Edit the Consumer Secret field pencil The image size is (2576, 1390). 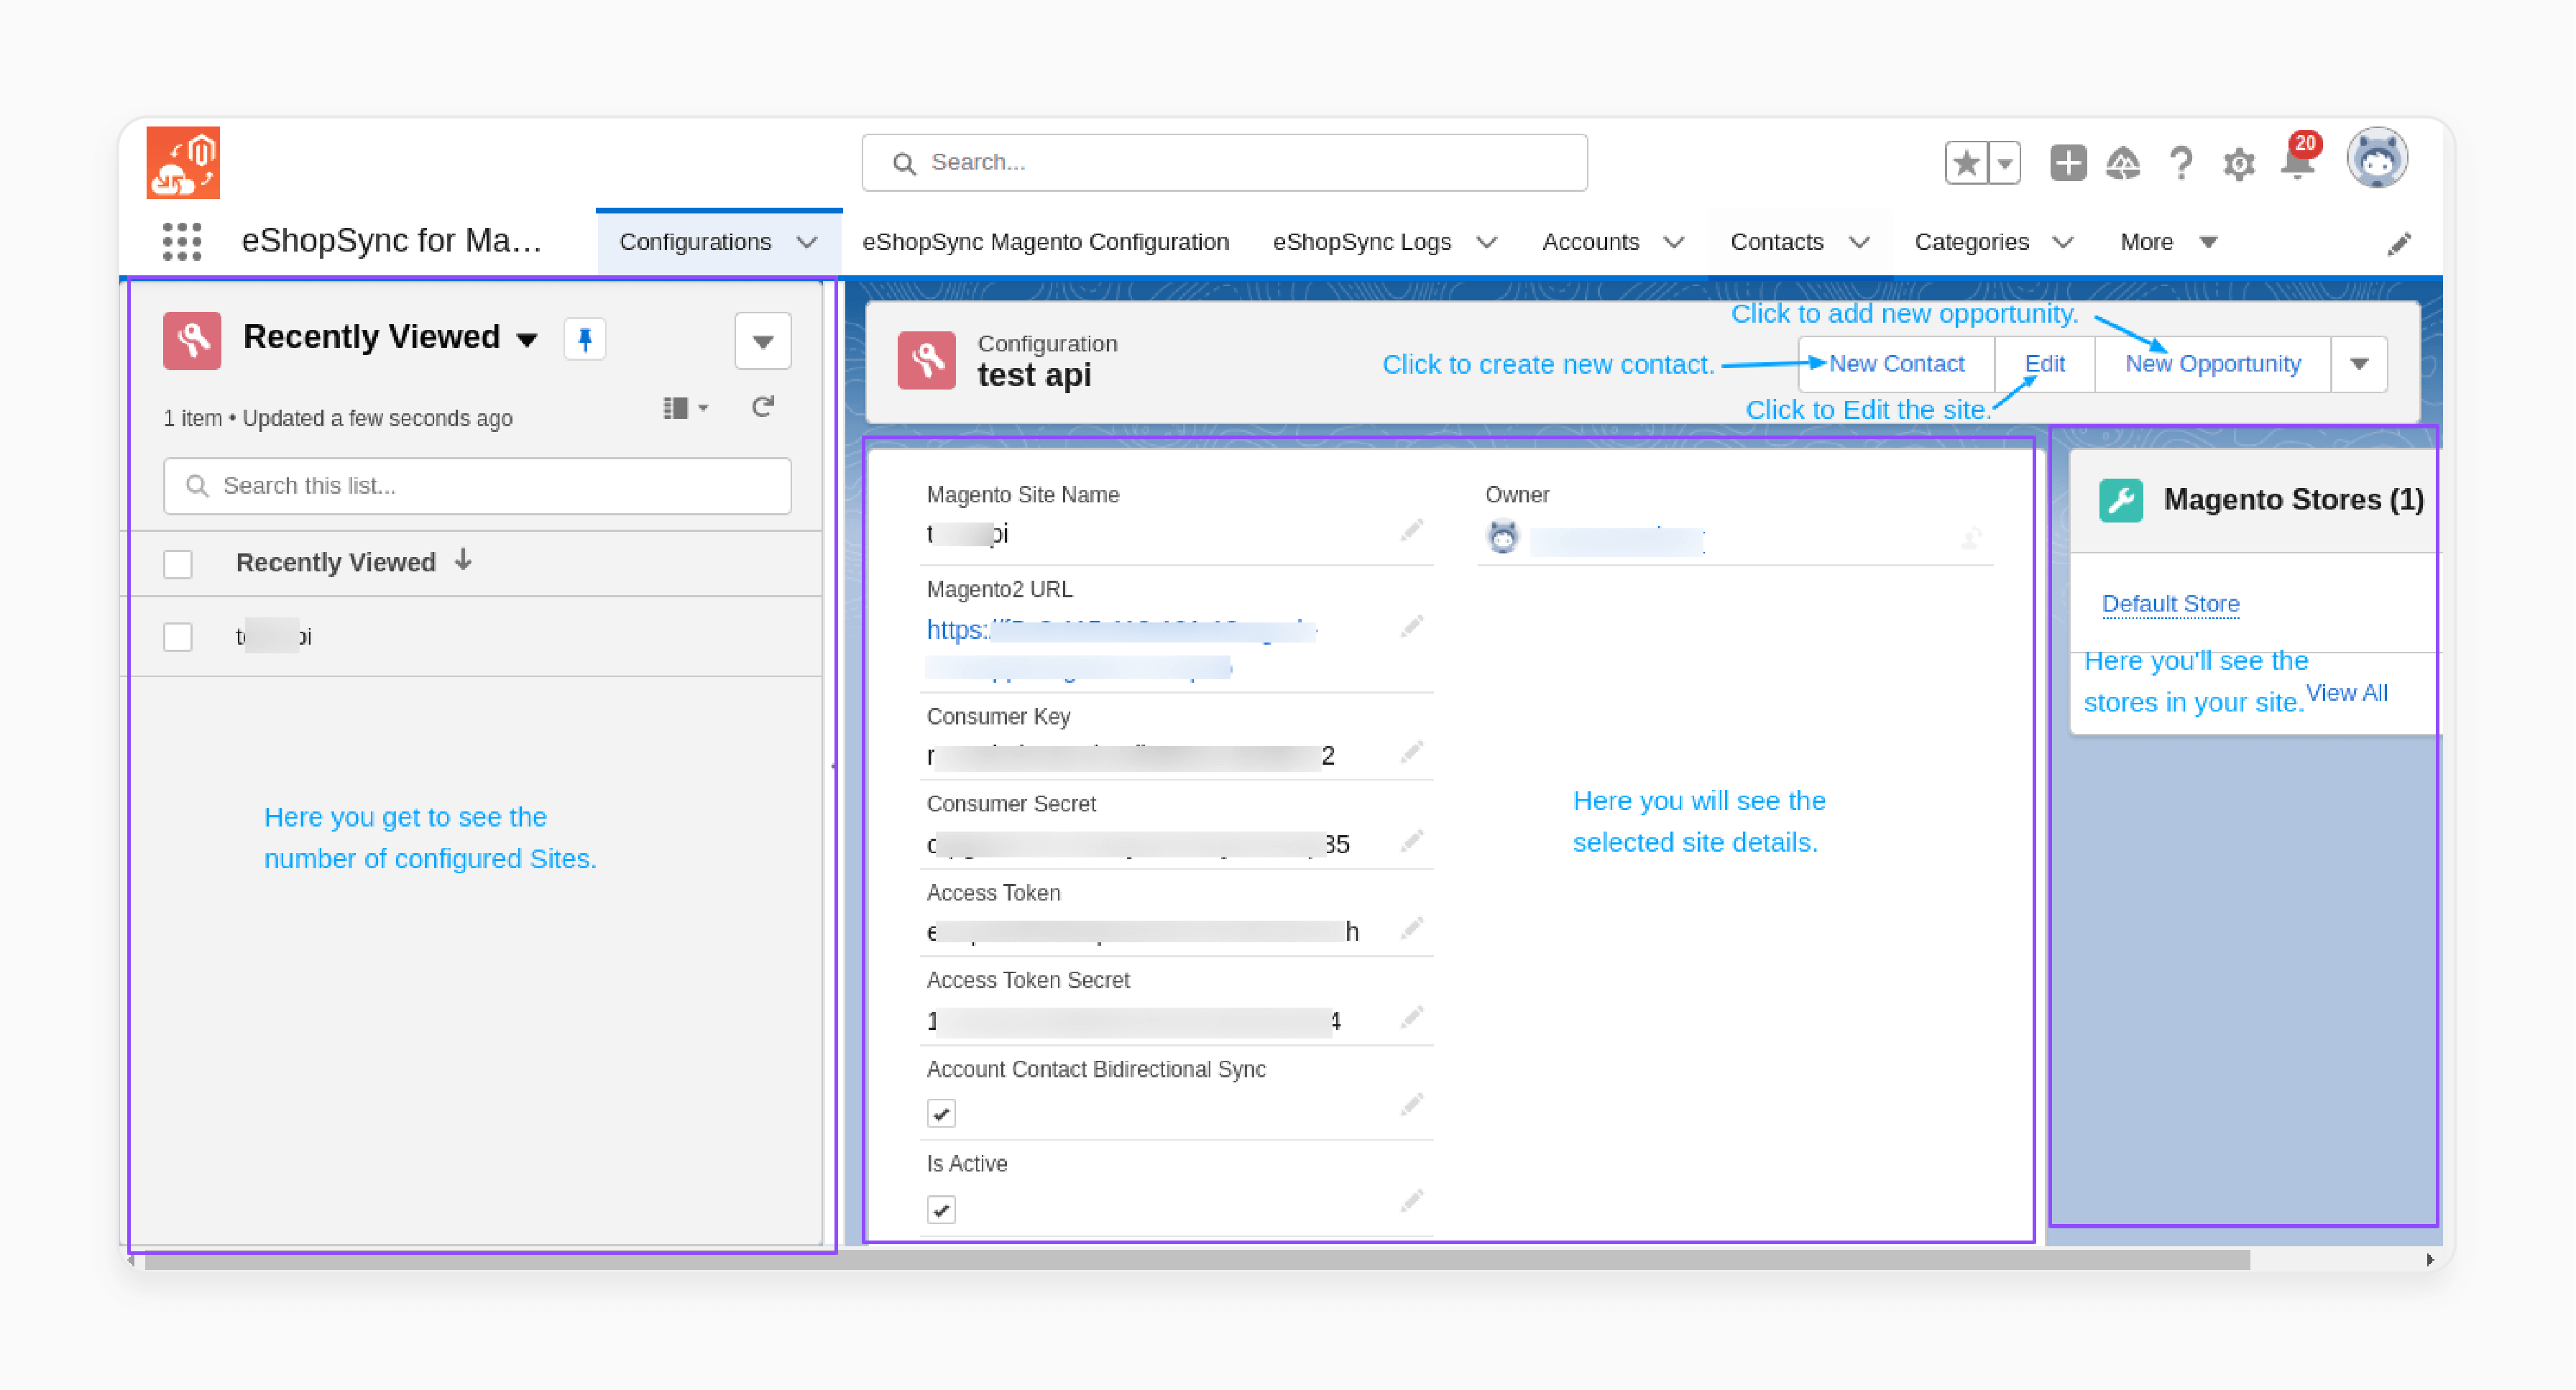point(1411,841)
